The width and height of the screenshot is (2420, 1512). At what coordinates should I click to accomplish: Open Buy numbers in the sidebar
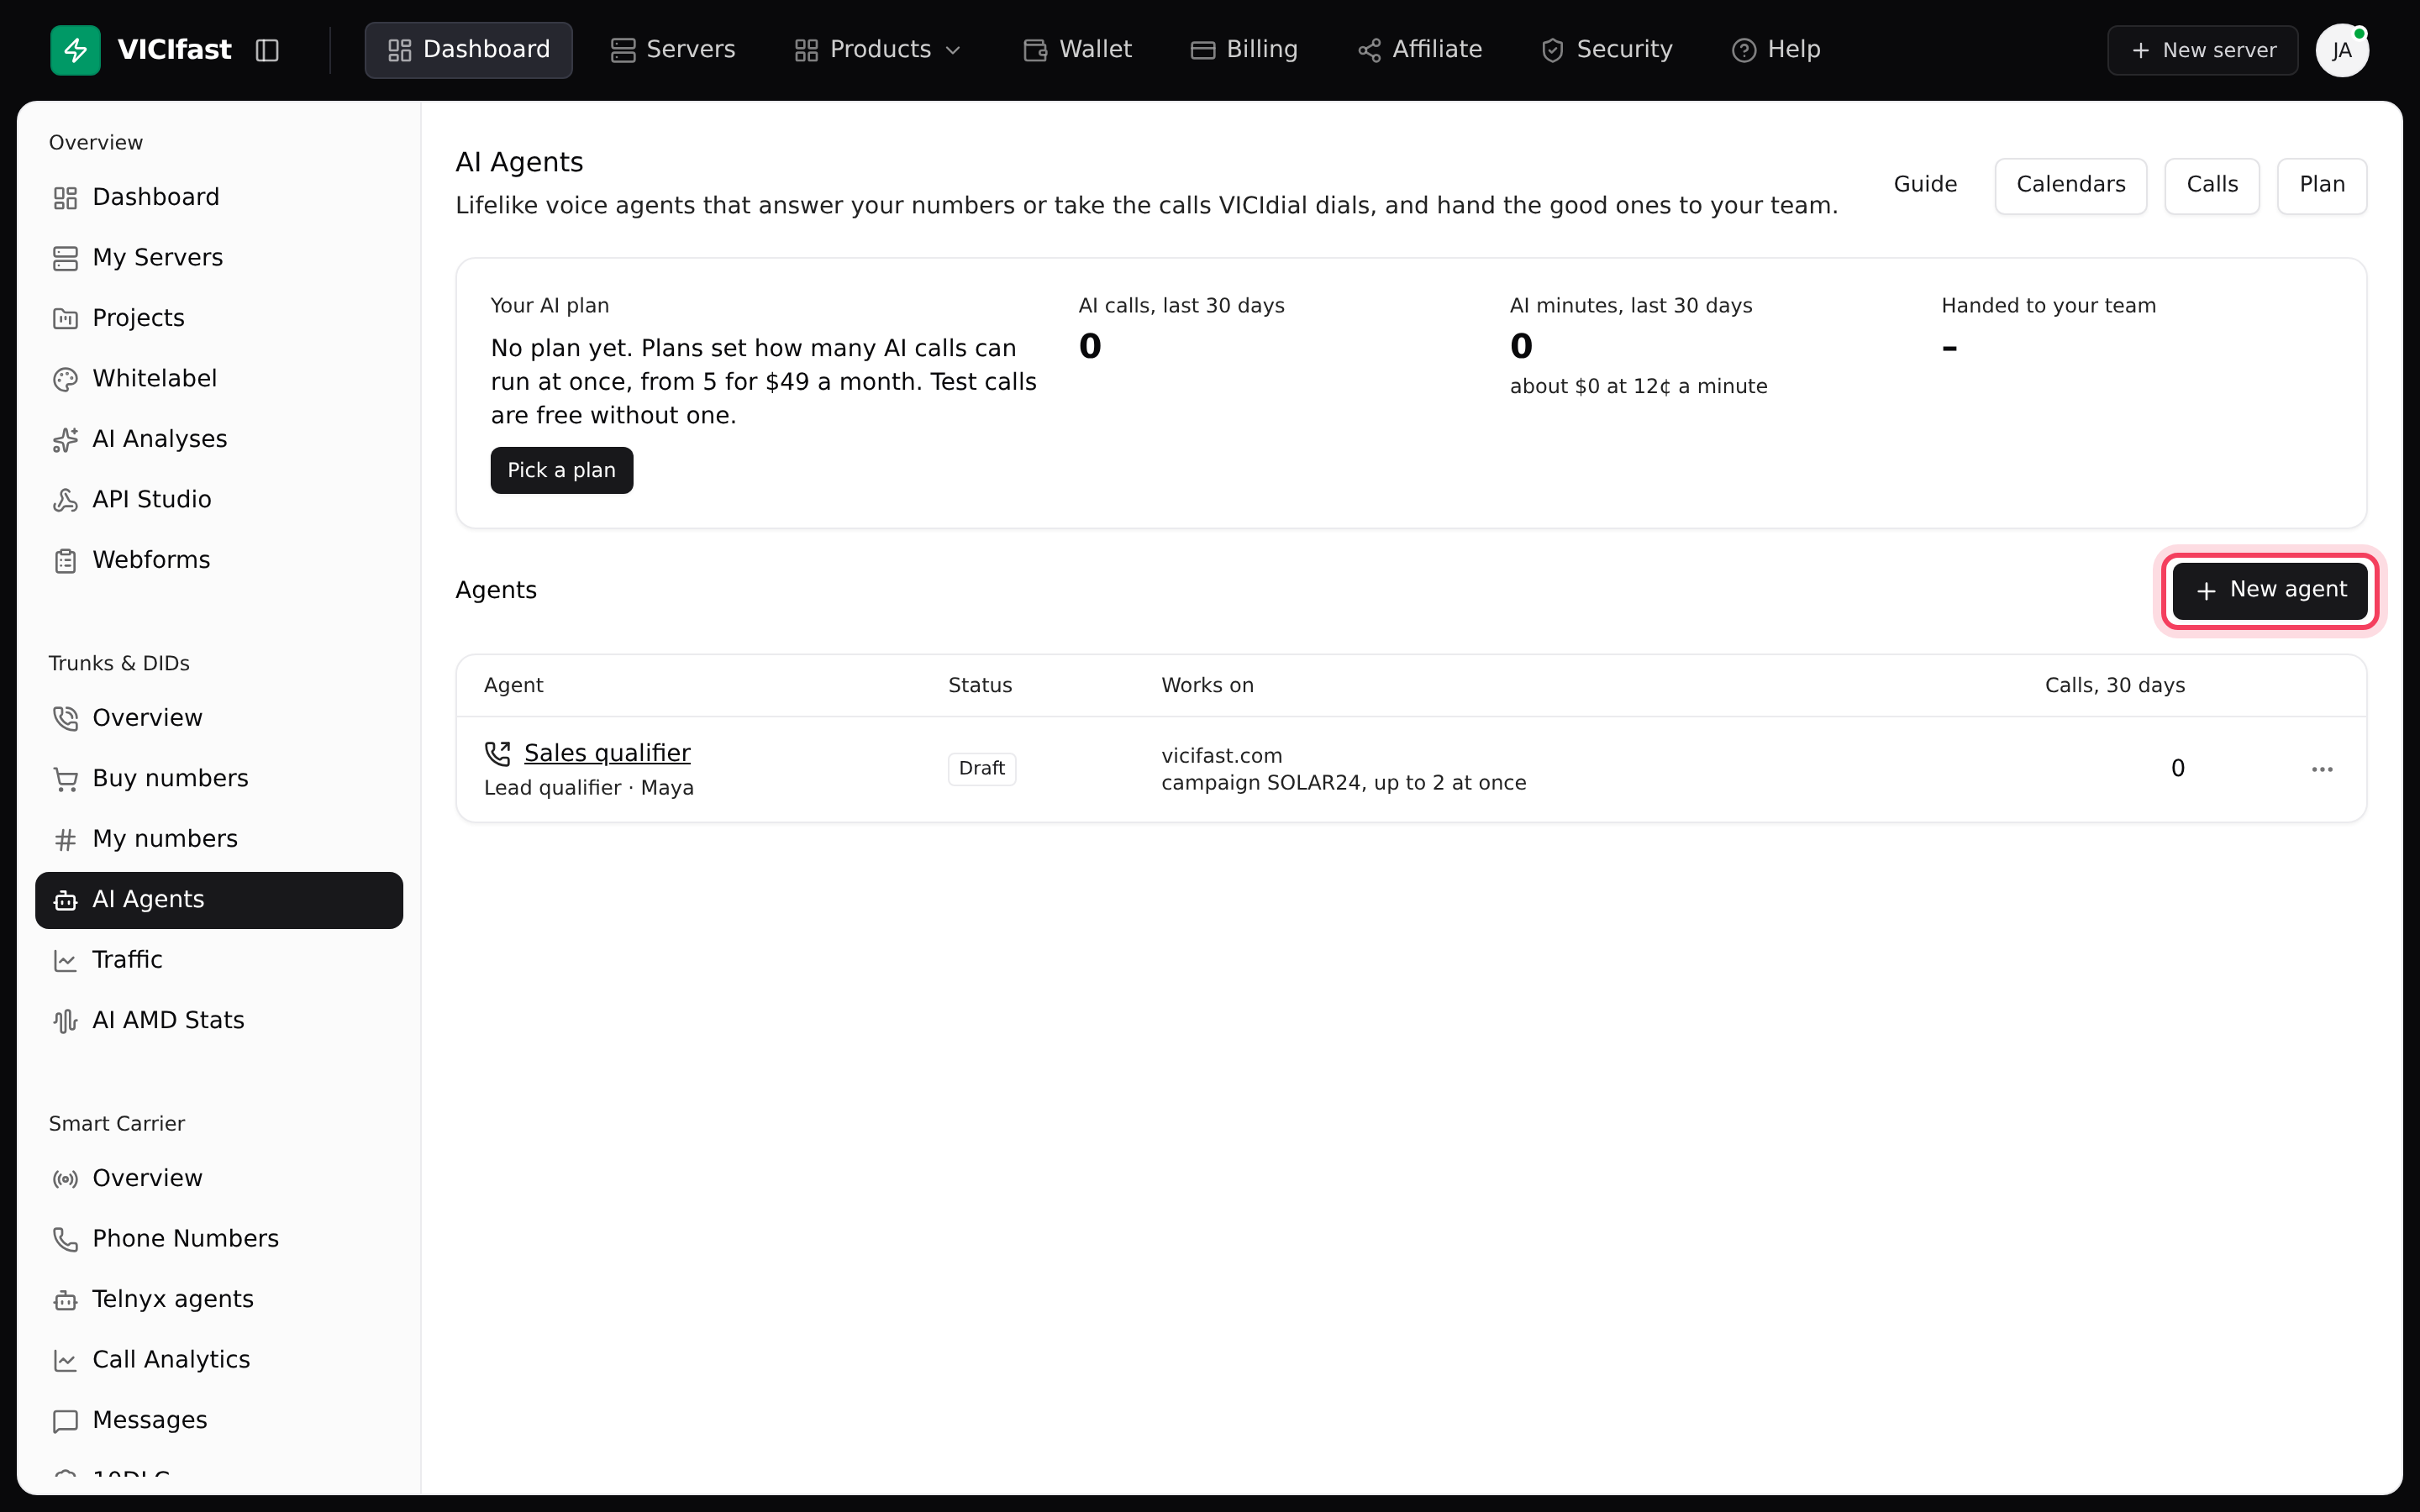(219, 779)
